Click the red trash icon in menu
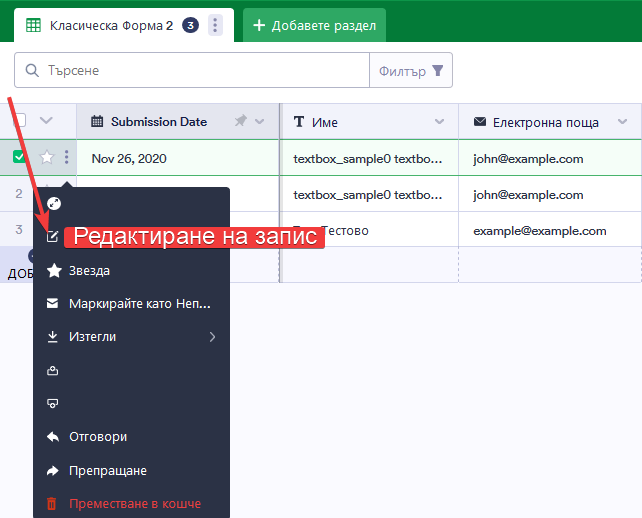642x518 pixels. click(x=52, y=504)
